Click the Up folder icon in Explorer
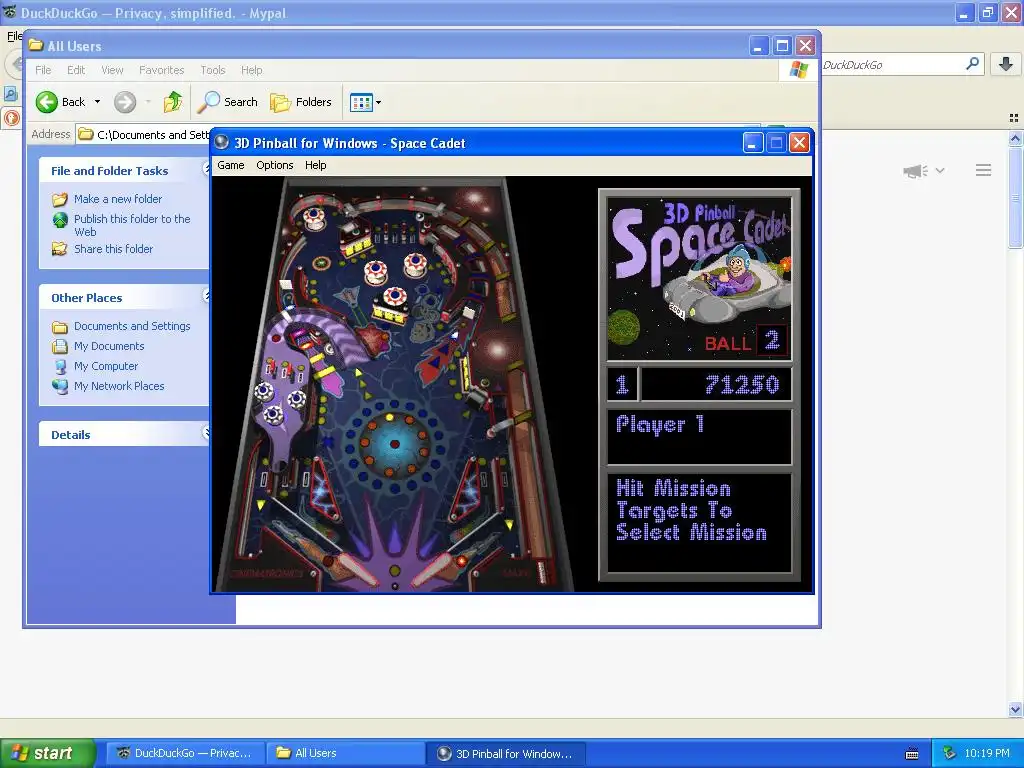Image resolution: width=1024 pixels, height=768 pixels. coord(173,102)
